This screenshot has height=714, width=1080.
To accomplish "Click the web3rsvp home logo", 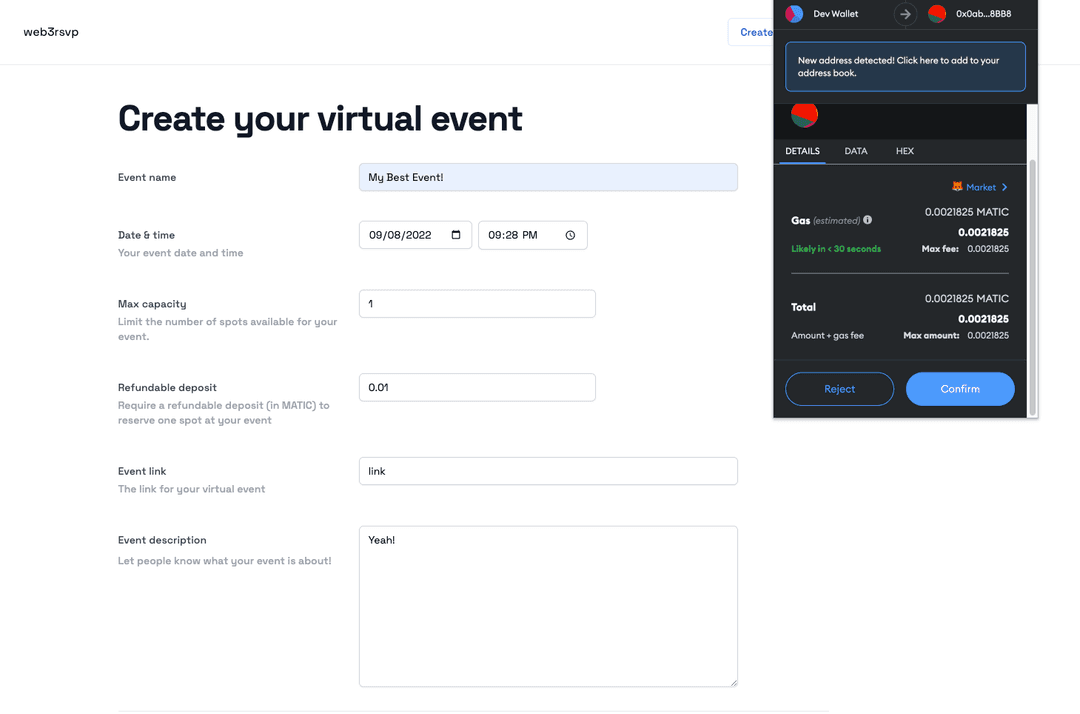I will tap(51, 32).
